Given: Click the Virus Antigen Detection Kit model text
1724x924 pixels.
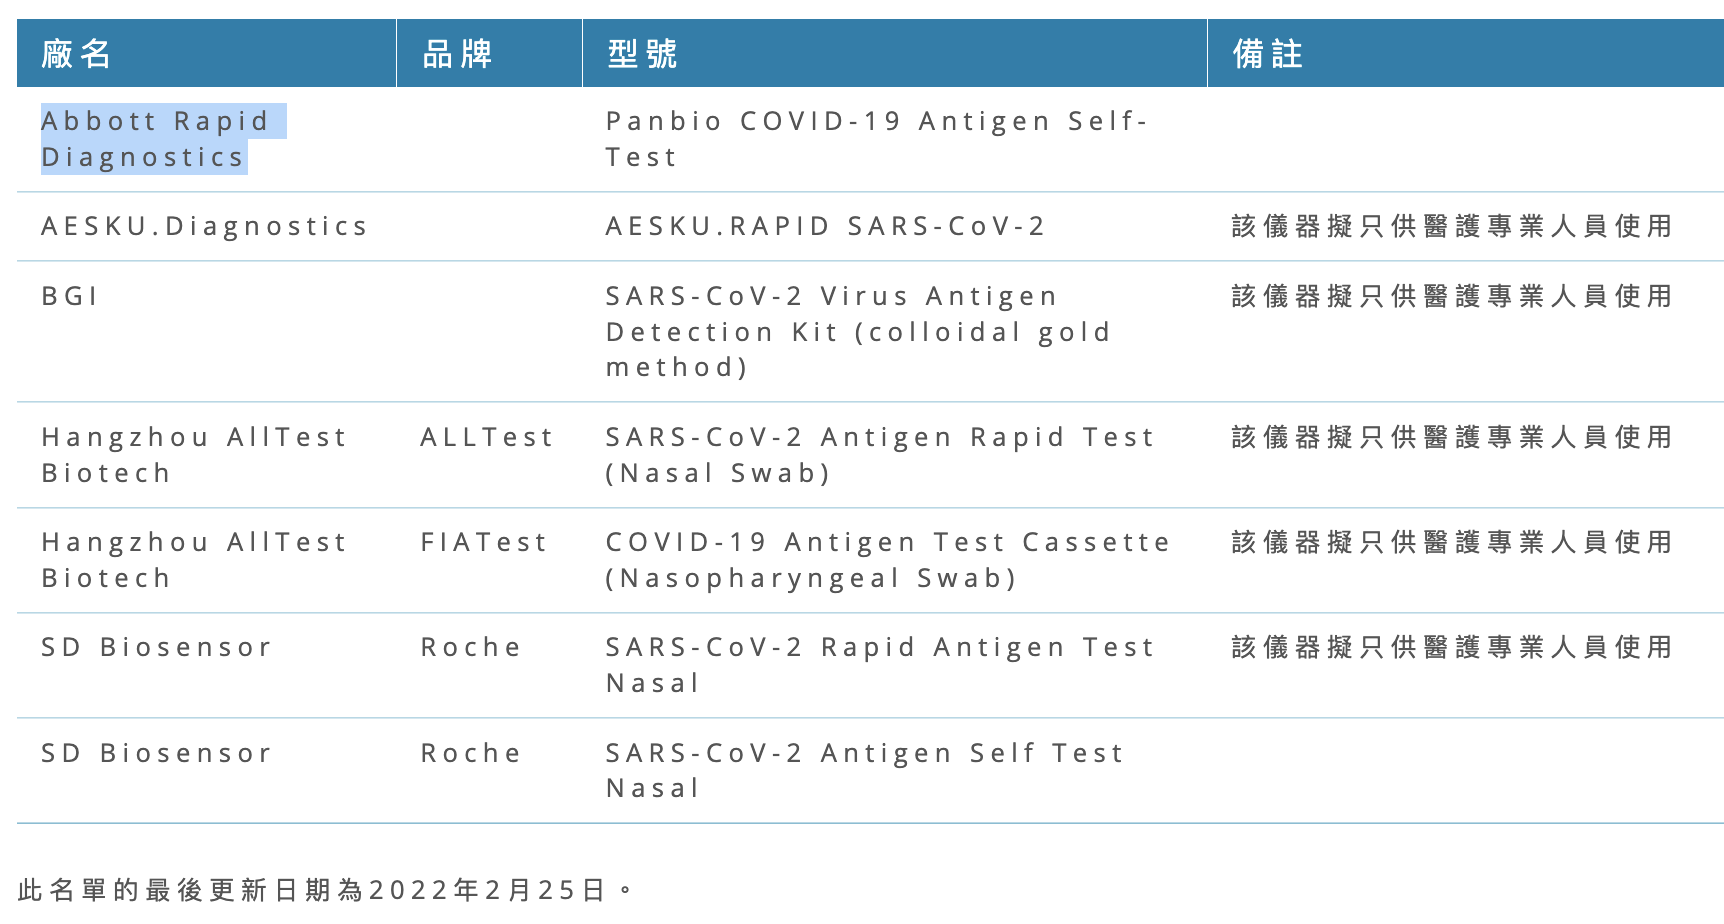Looking at the screenshot, I should point(858,332).
